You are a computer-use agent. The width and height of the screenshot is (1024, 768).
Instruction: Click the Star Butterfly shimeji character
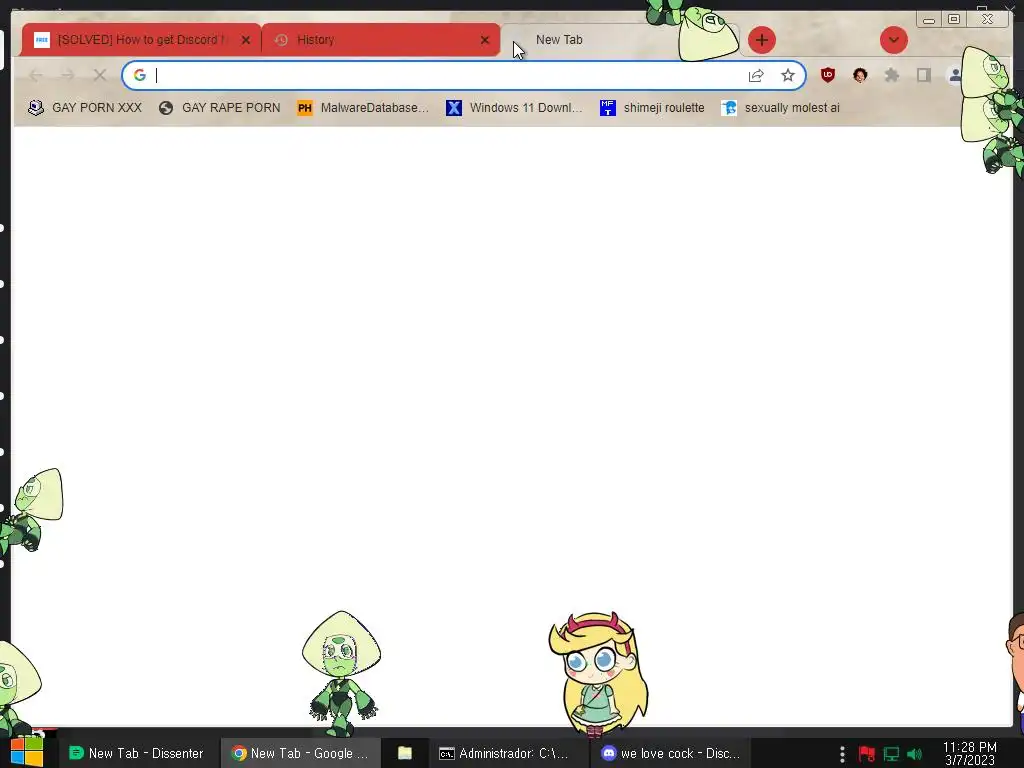pyautogui.click(x=598, y=673)
